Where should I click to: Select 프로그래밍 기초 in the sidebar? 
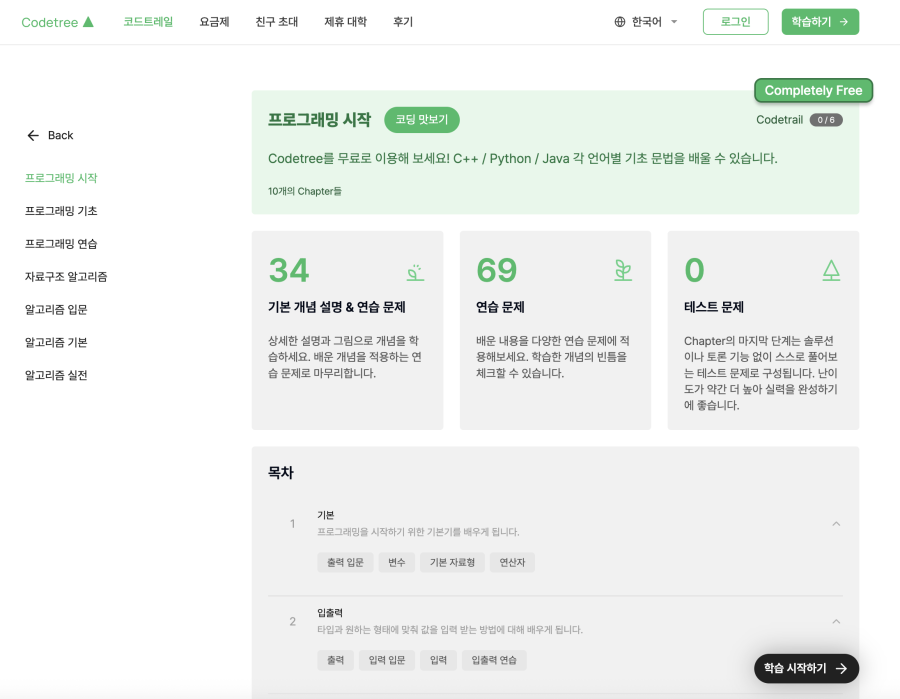coord(61,211)
